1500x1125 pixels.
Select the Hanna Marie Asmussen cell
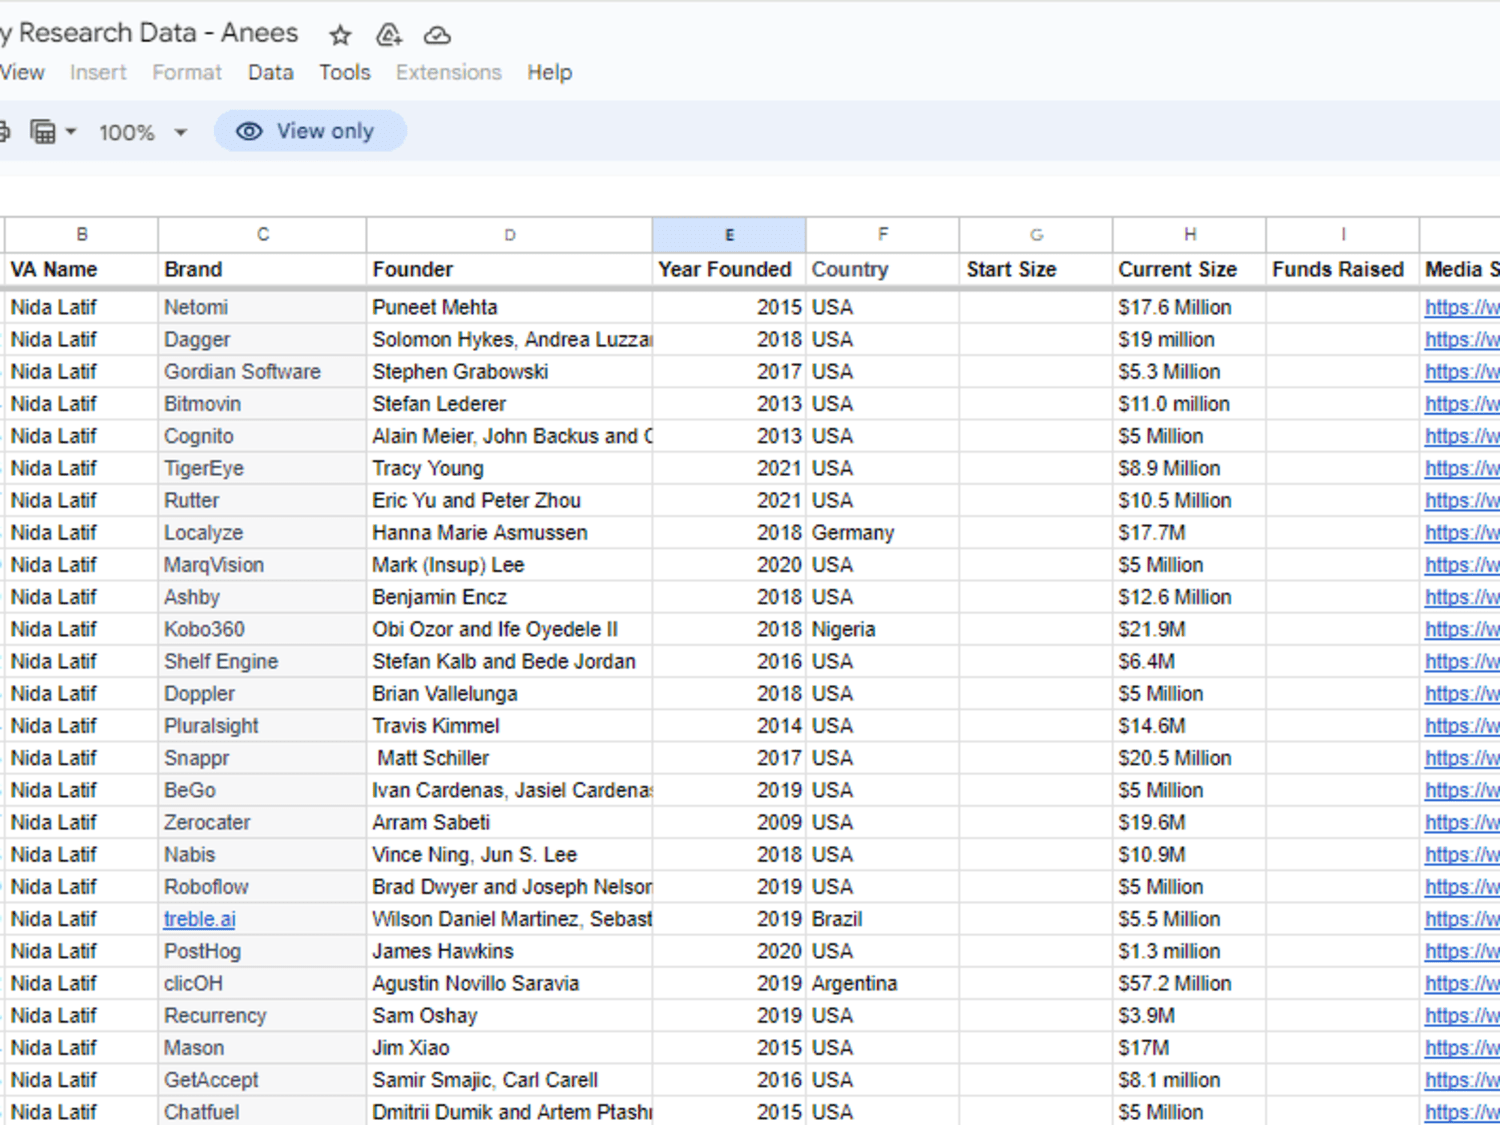point(510,532)
